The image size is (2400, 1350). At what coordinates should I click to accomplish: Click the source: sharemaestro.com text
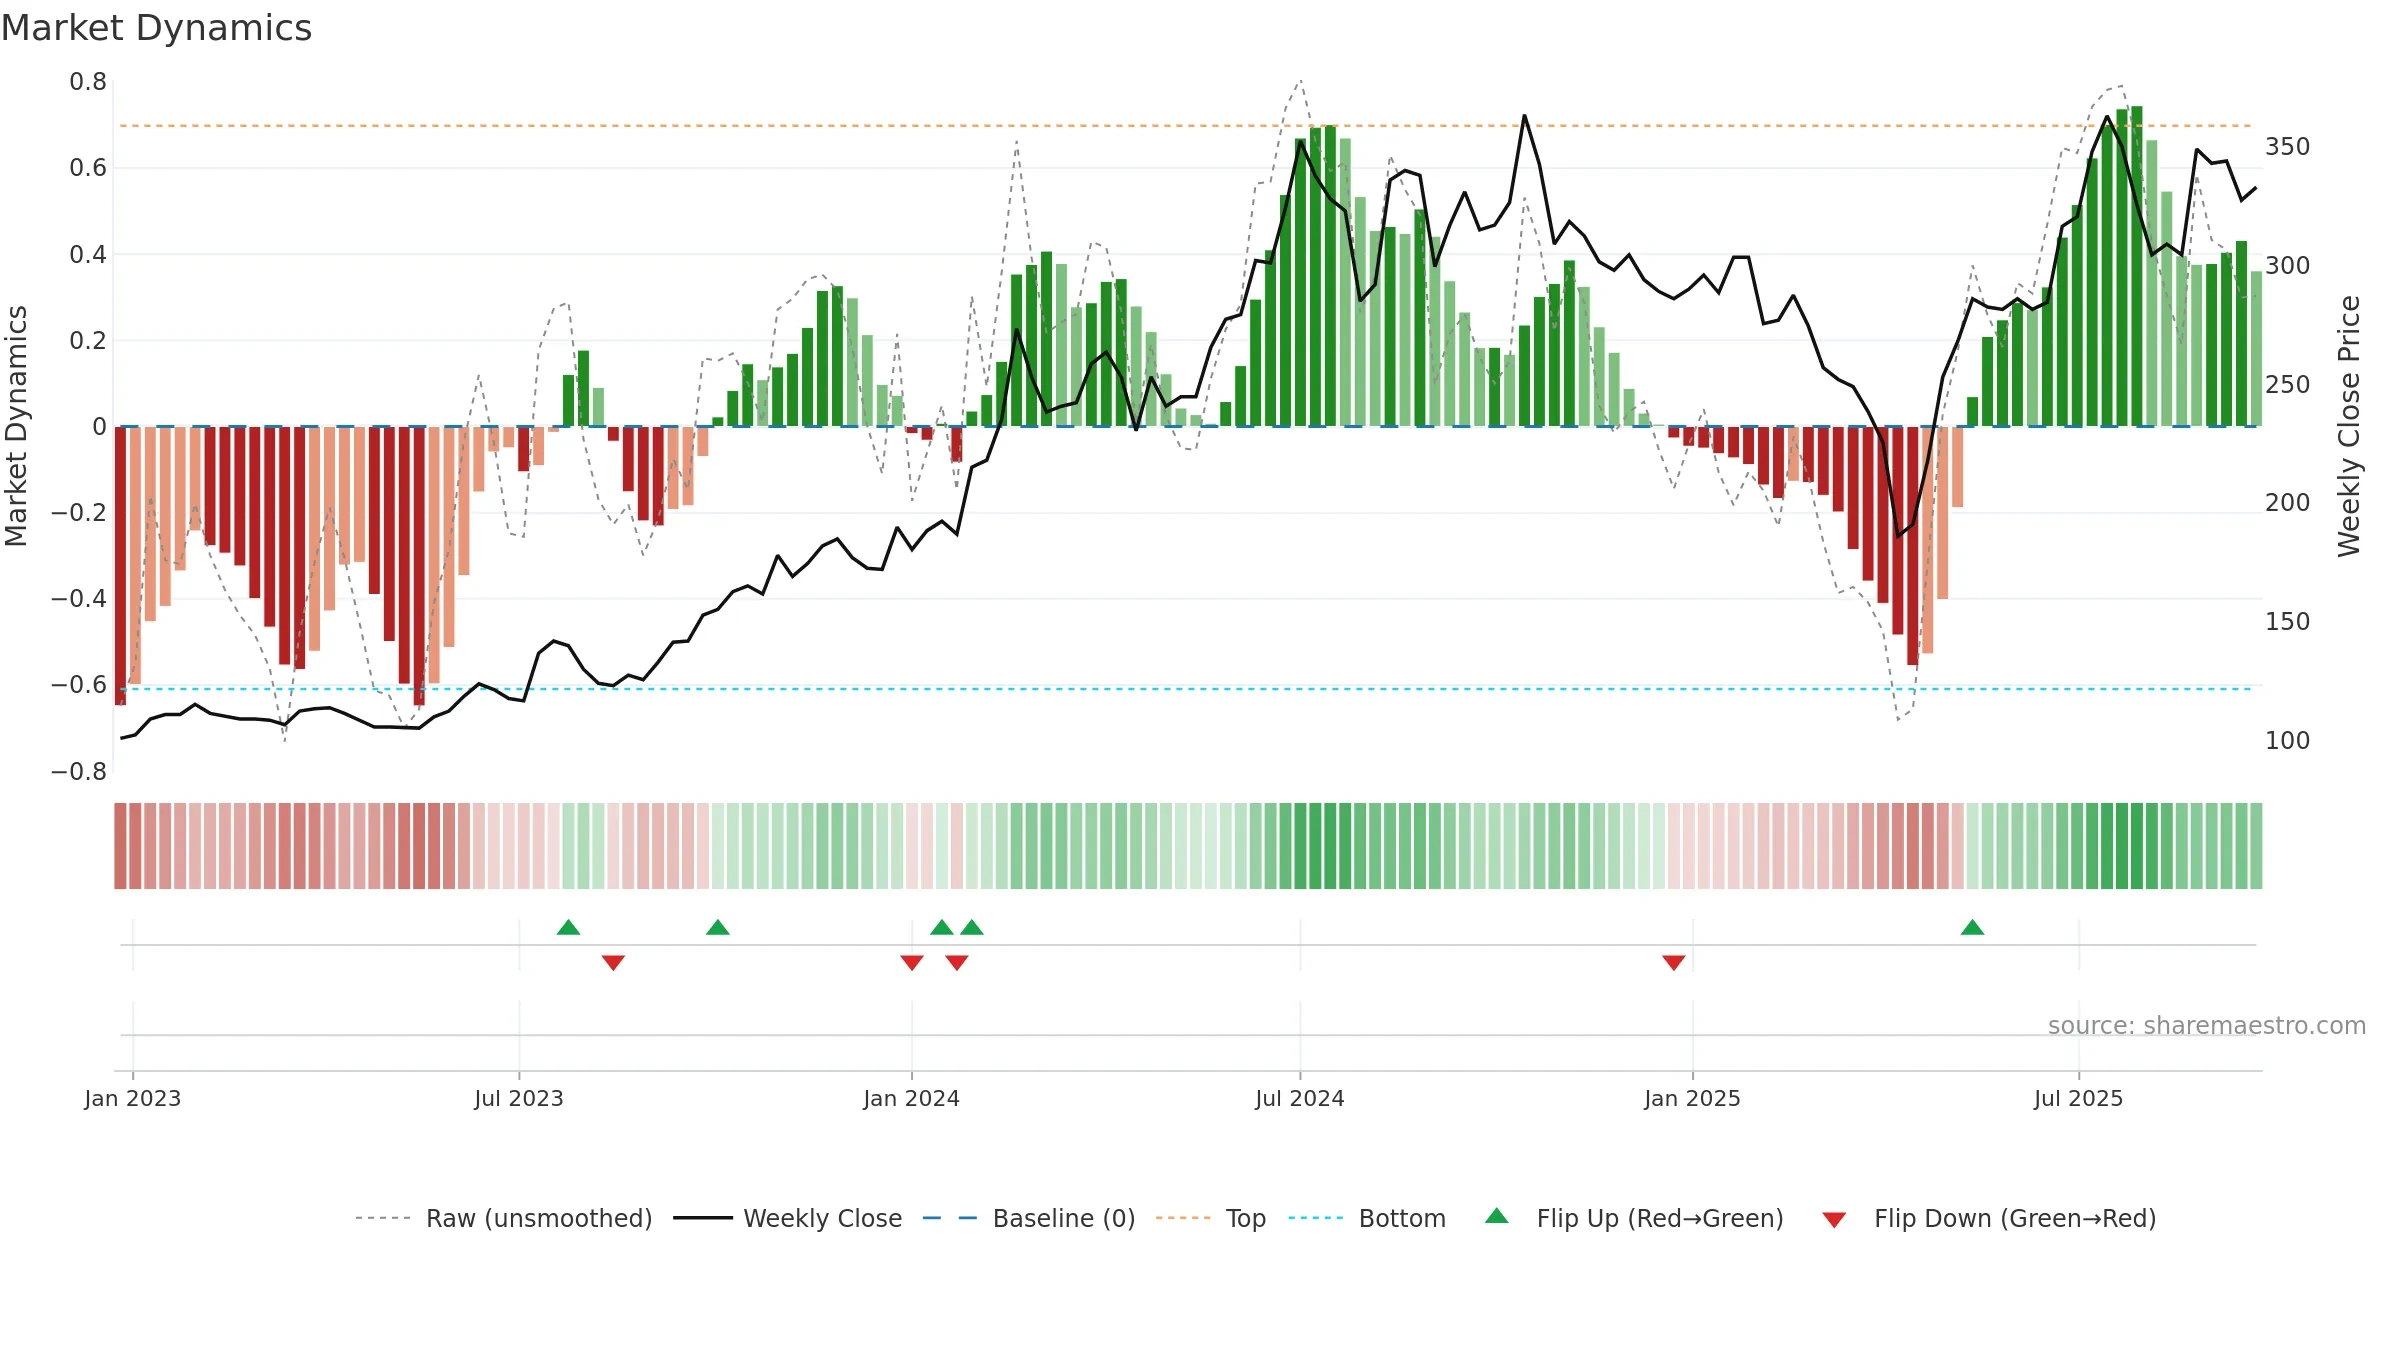click(2207, 1025)
